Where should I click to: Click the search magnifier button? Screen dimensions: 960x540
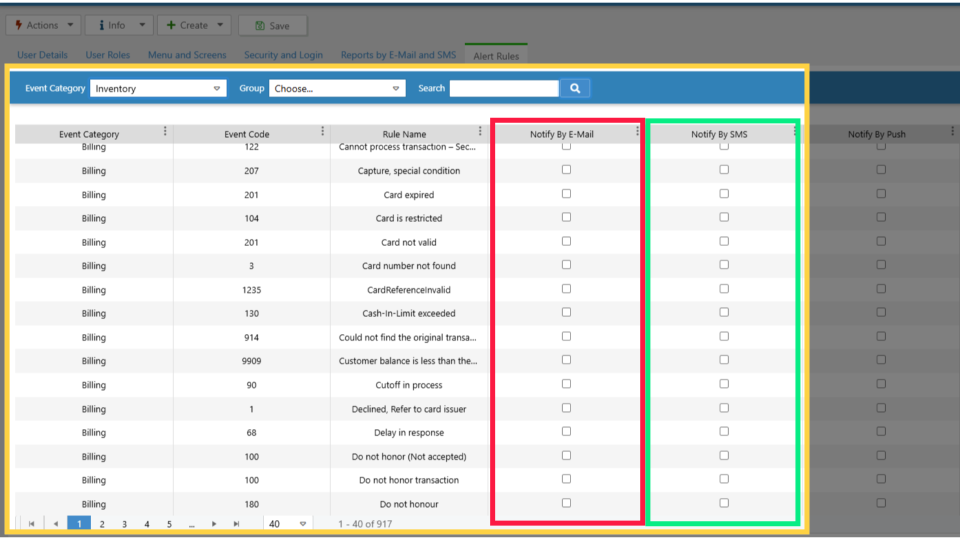pos(575,88)
